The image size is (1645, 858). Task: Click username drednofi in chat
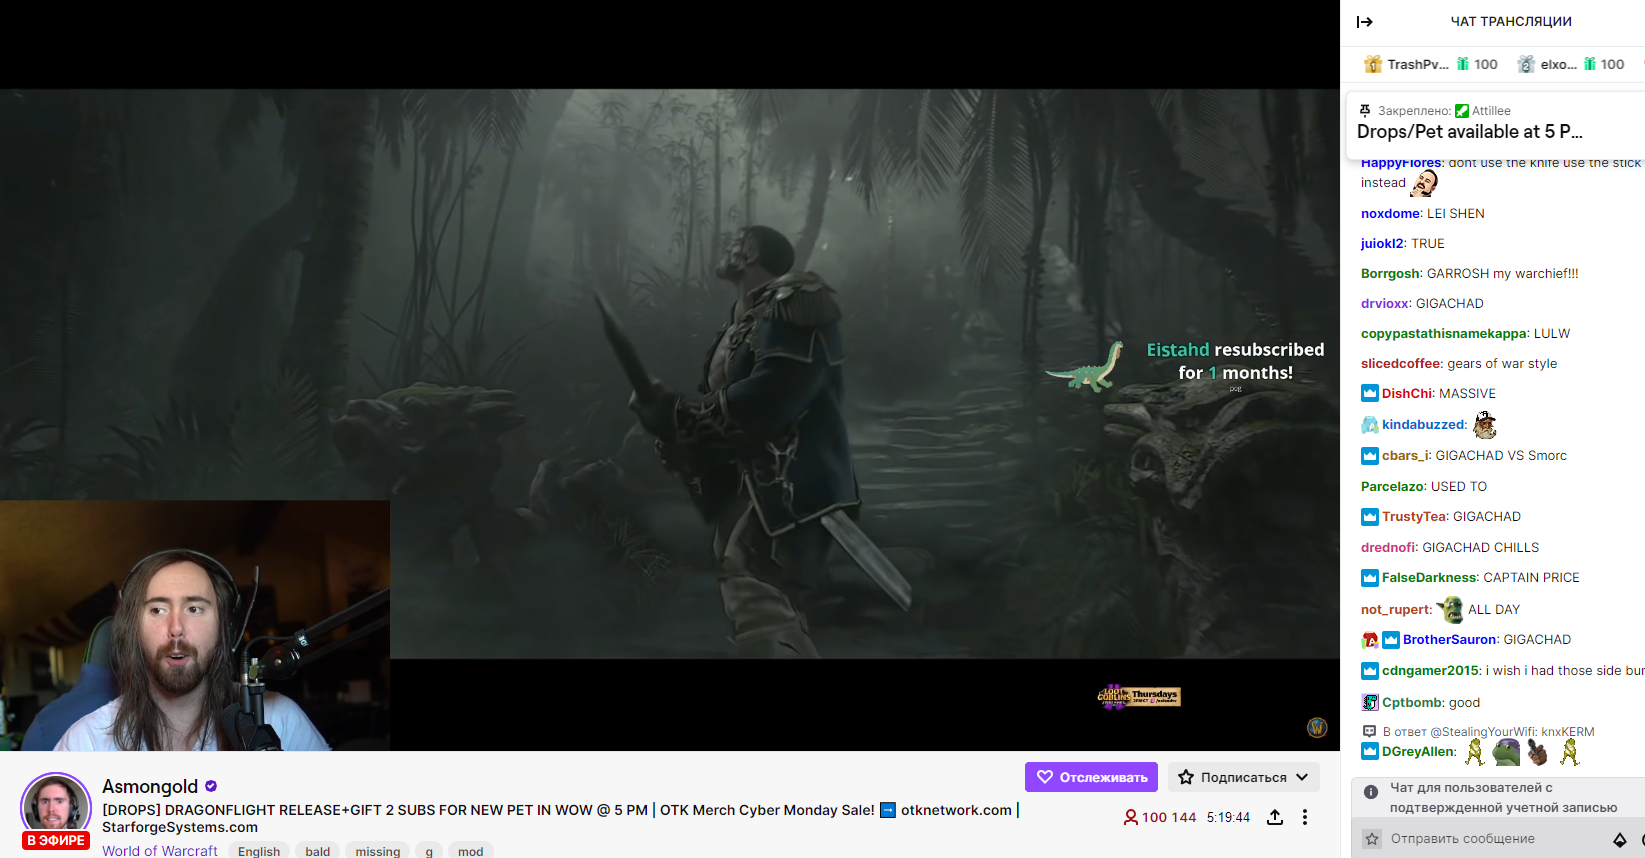pyautogui.click(x=1388, y=547)
